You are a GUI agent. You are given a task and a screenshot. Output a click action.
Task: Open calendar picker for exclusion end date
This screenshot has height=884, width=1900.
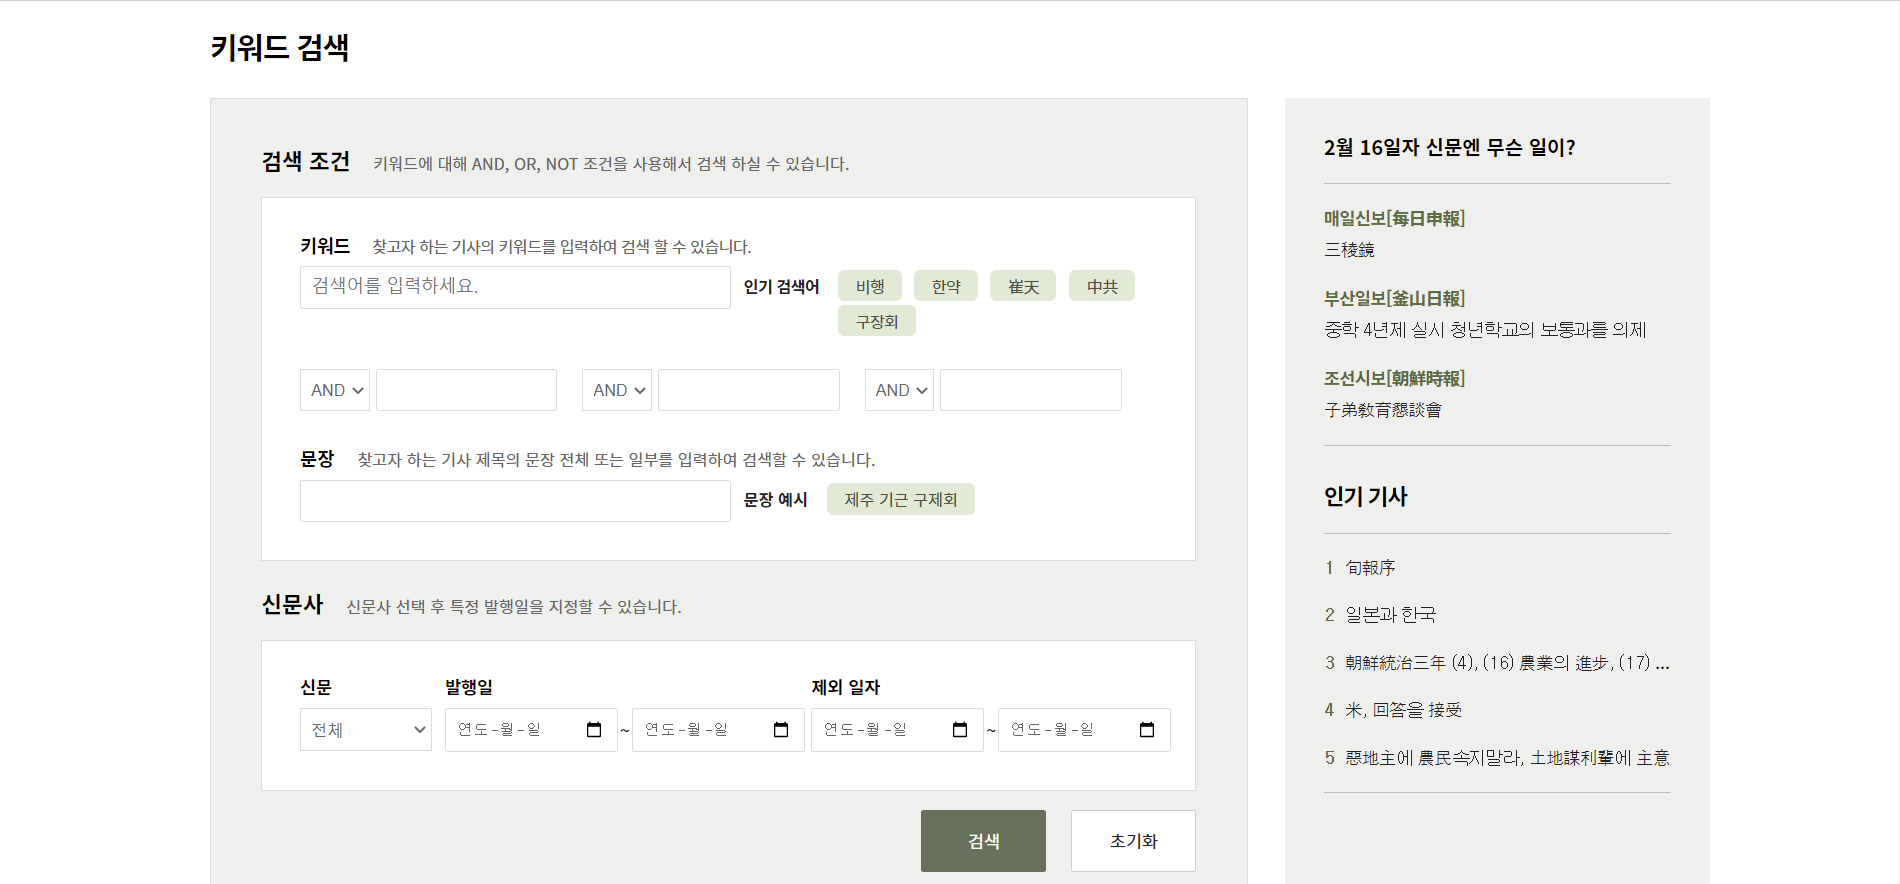tap(1147, 730)
